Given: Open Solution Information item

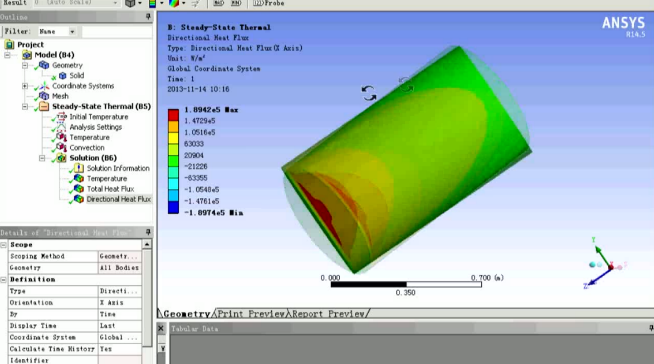Looking at the screenshot, I should 118,168.
